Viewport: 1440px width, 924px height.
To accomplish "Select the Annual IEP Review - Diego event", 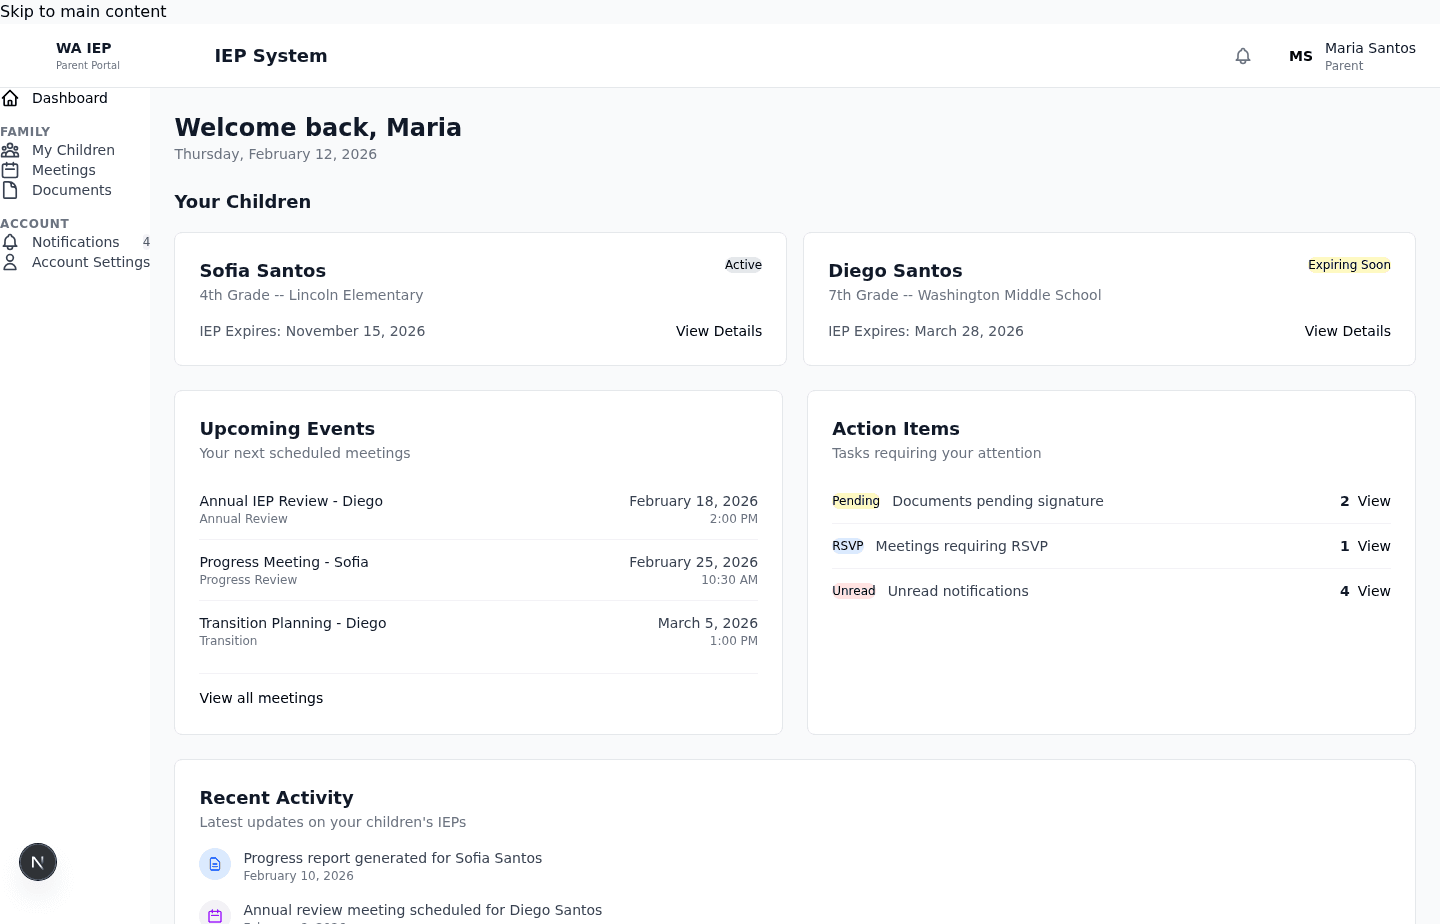I will [291, 501].
